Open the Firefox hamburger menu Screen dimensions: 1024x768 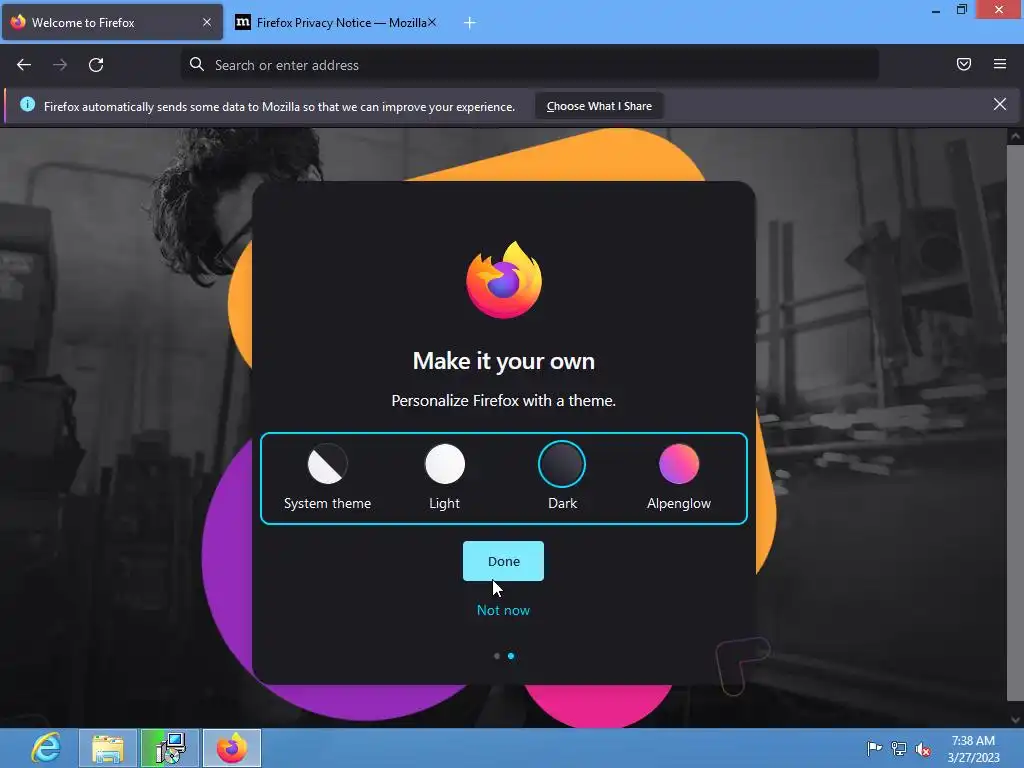tap(1000, 64)
